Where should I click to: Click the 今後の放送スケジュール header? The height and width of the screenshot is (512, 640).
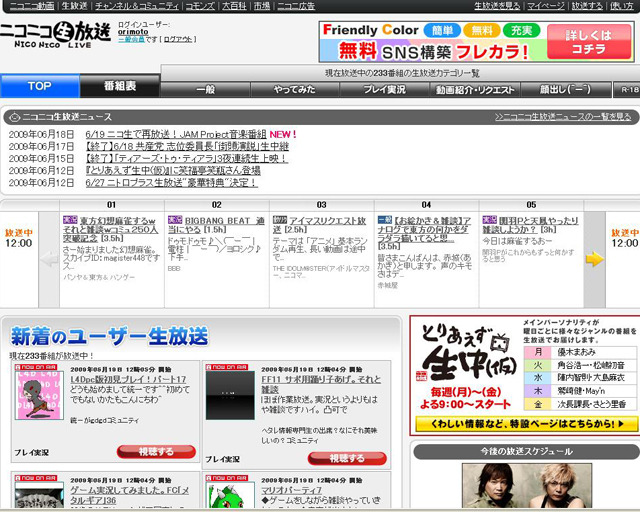527,451
